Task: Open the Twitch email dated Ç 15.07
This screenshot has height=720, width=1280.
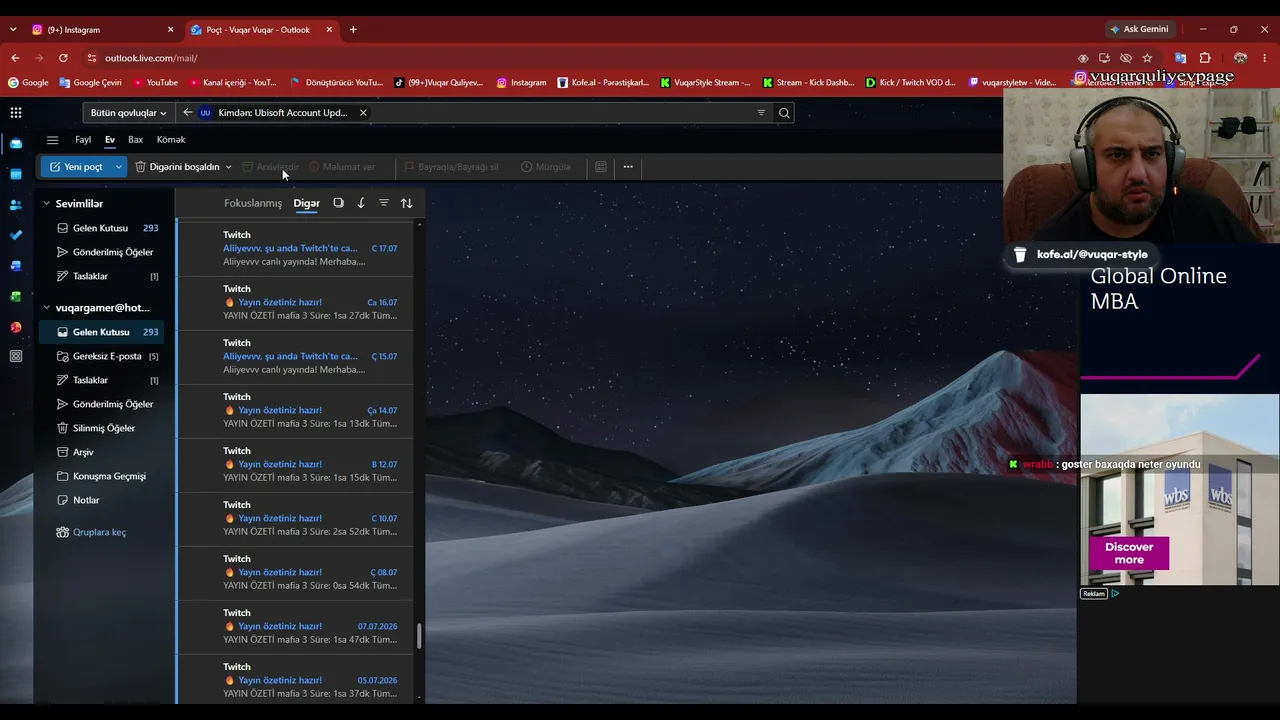Action: point(295,356)
